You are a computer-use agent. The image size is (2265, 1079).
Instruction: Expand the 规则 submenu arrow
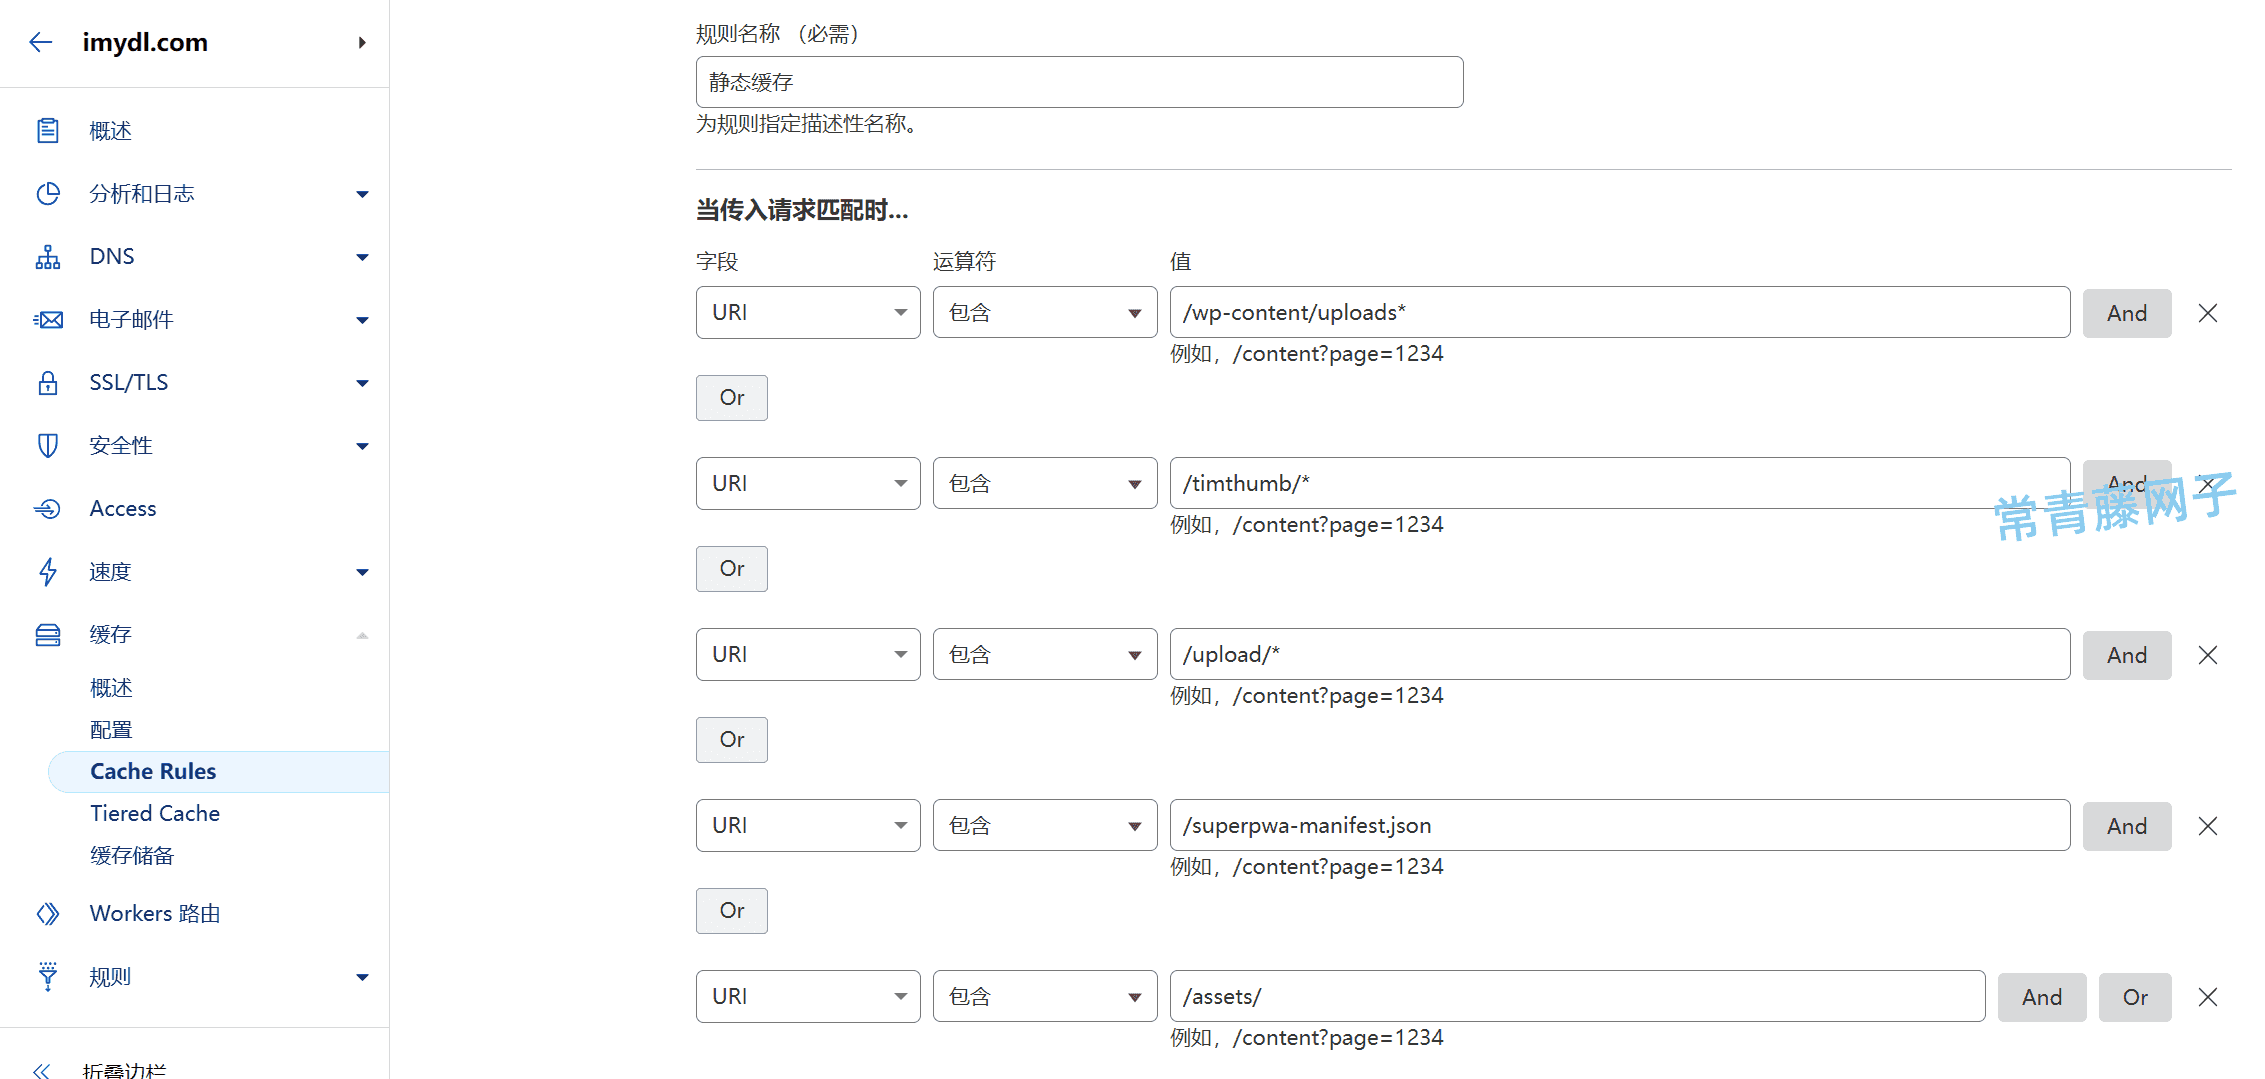362,977
